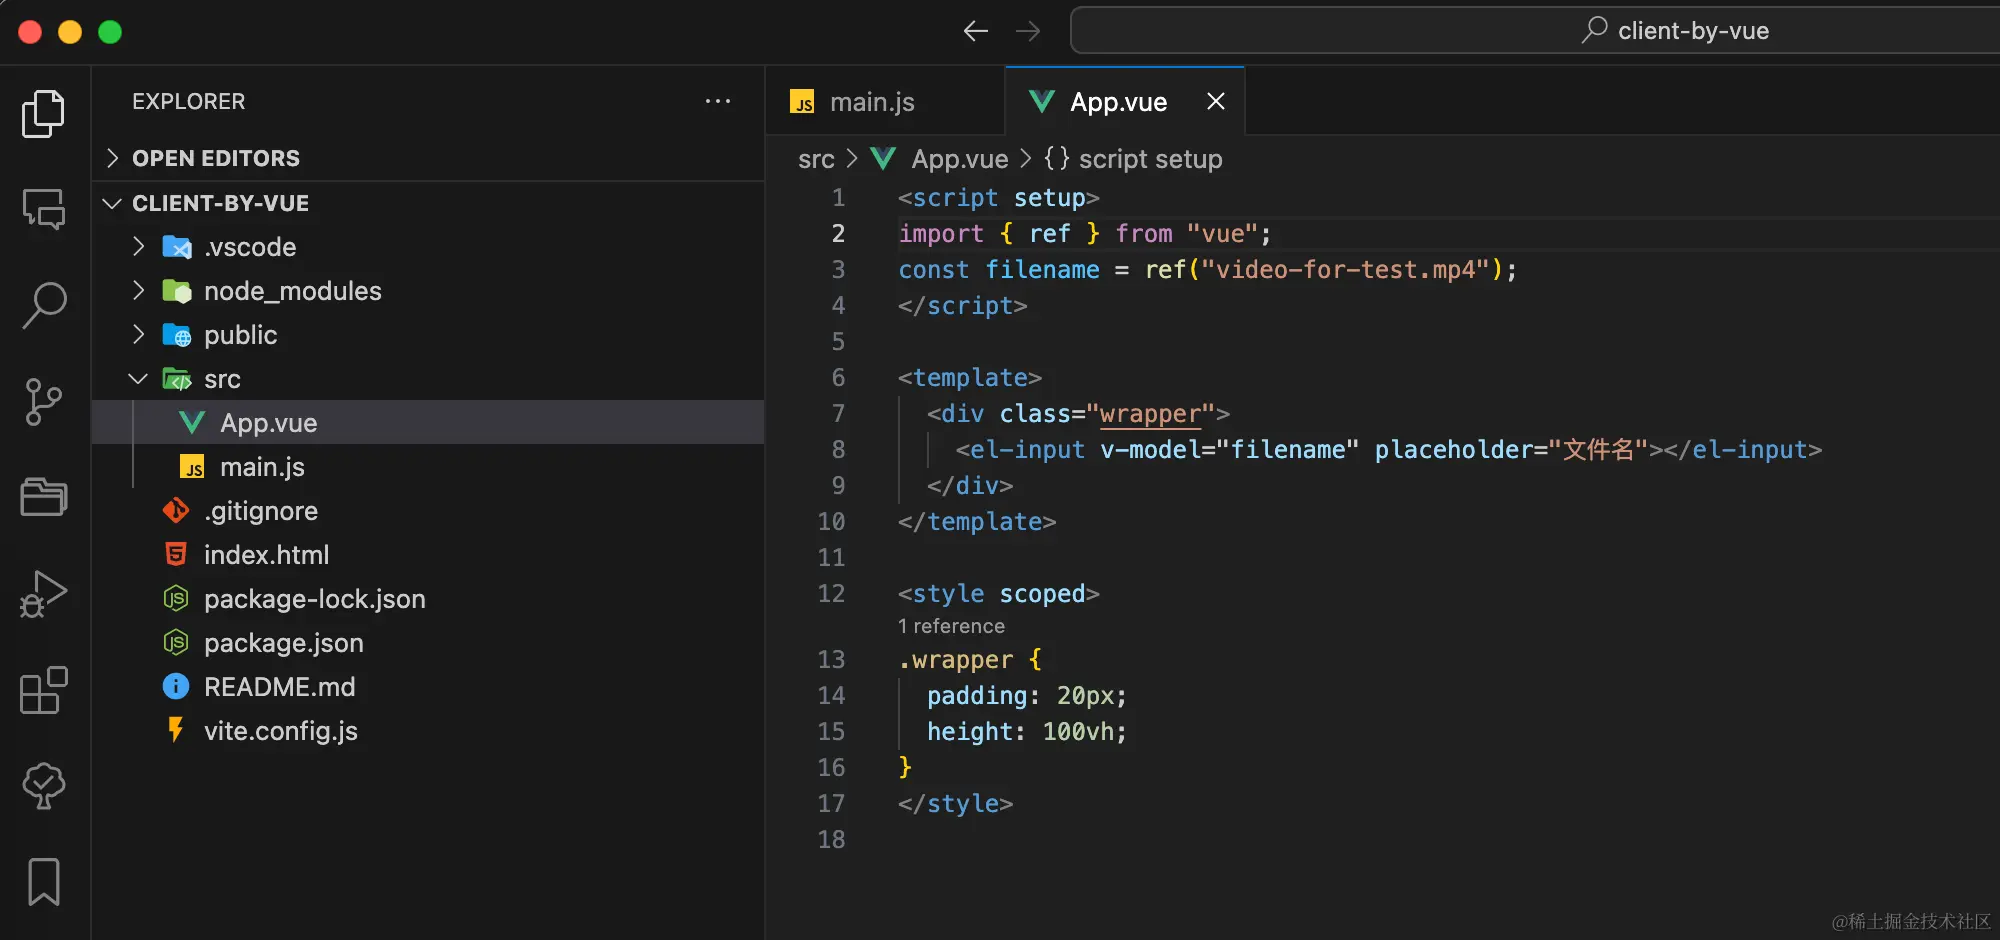Open package.json in the file tree

(x=428, y=643)
